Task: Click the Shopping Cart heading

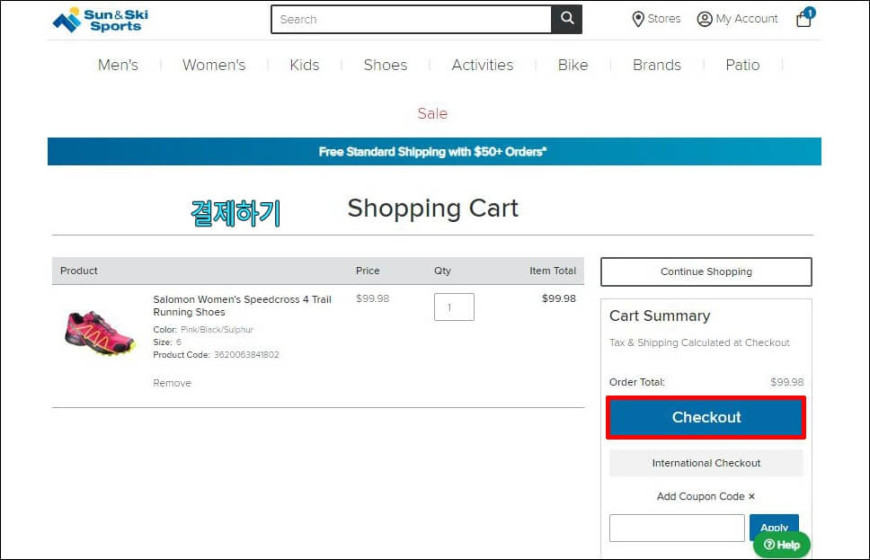Action: pos(433,208)
